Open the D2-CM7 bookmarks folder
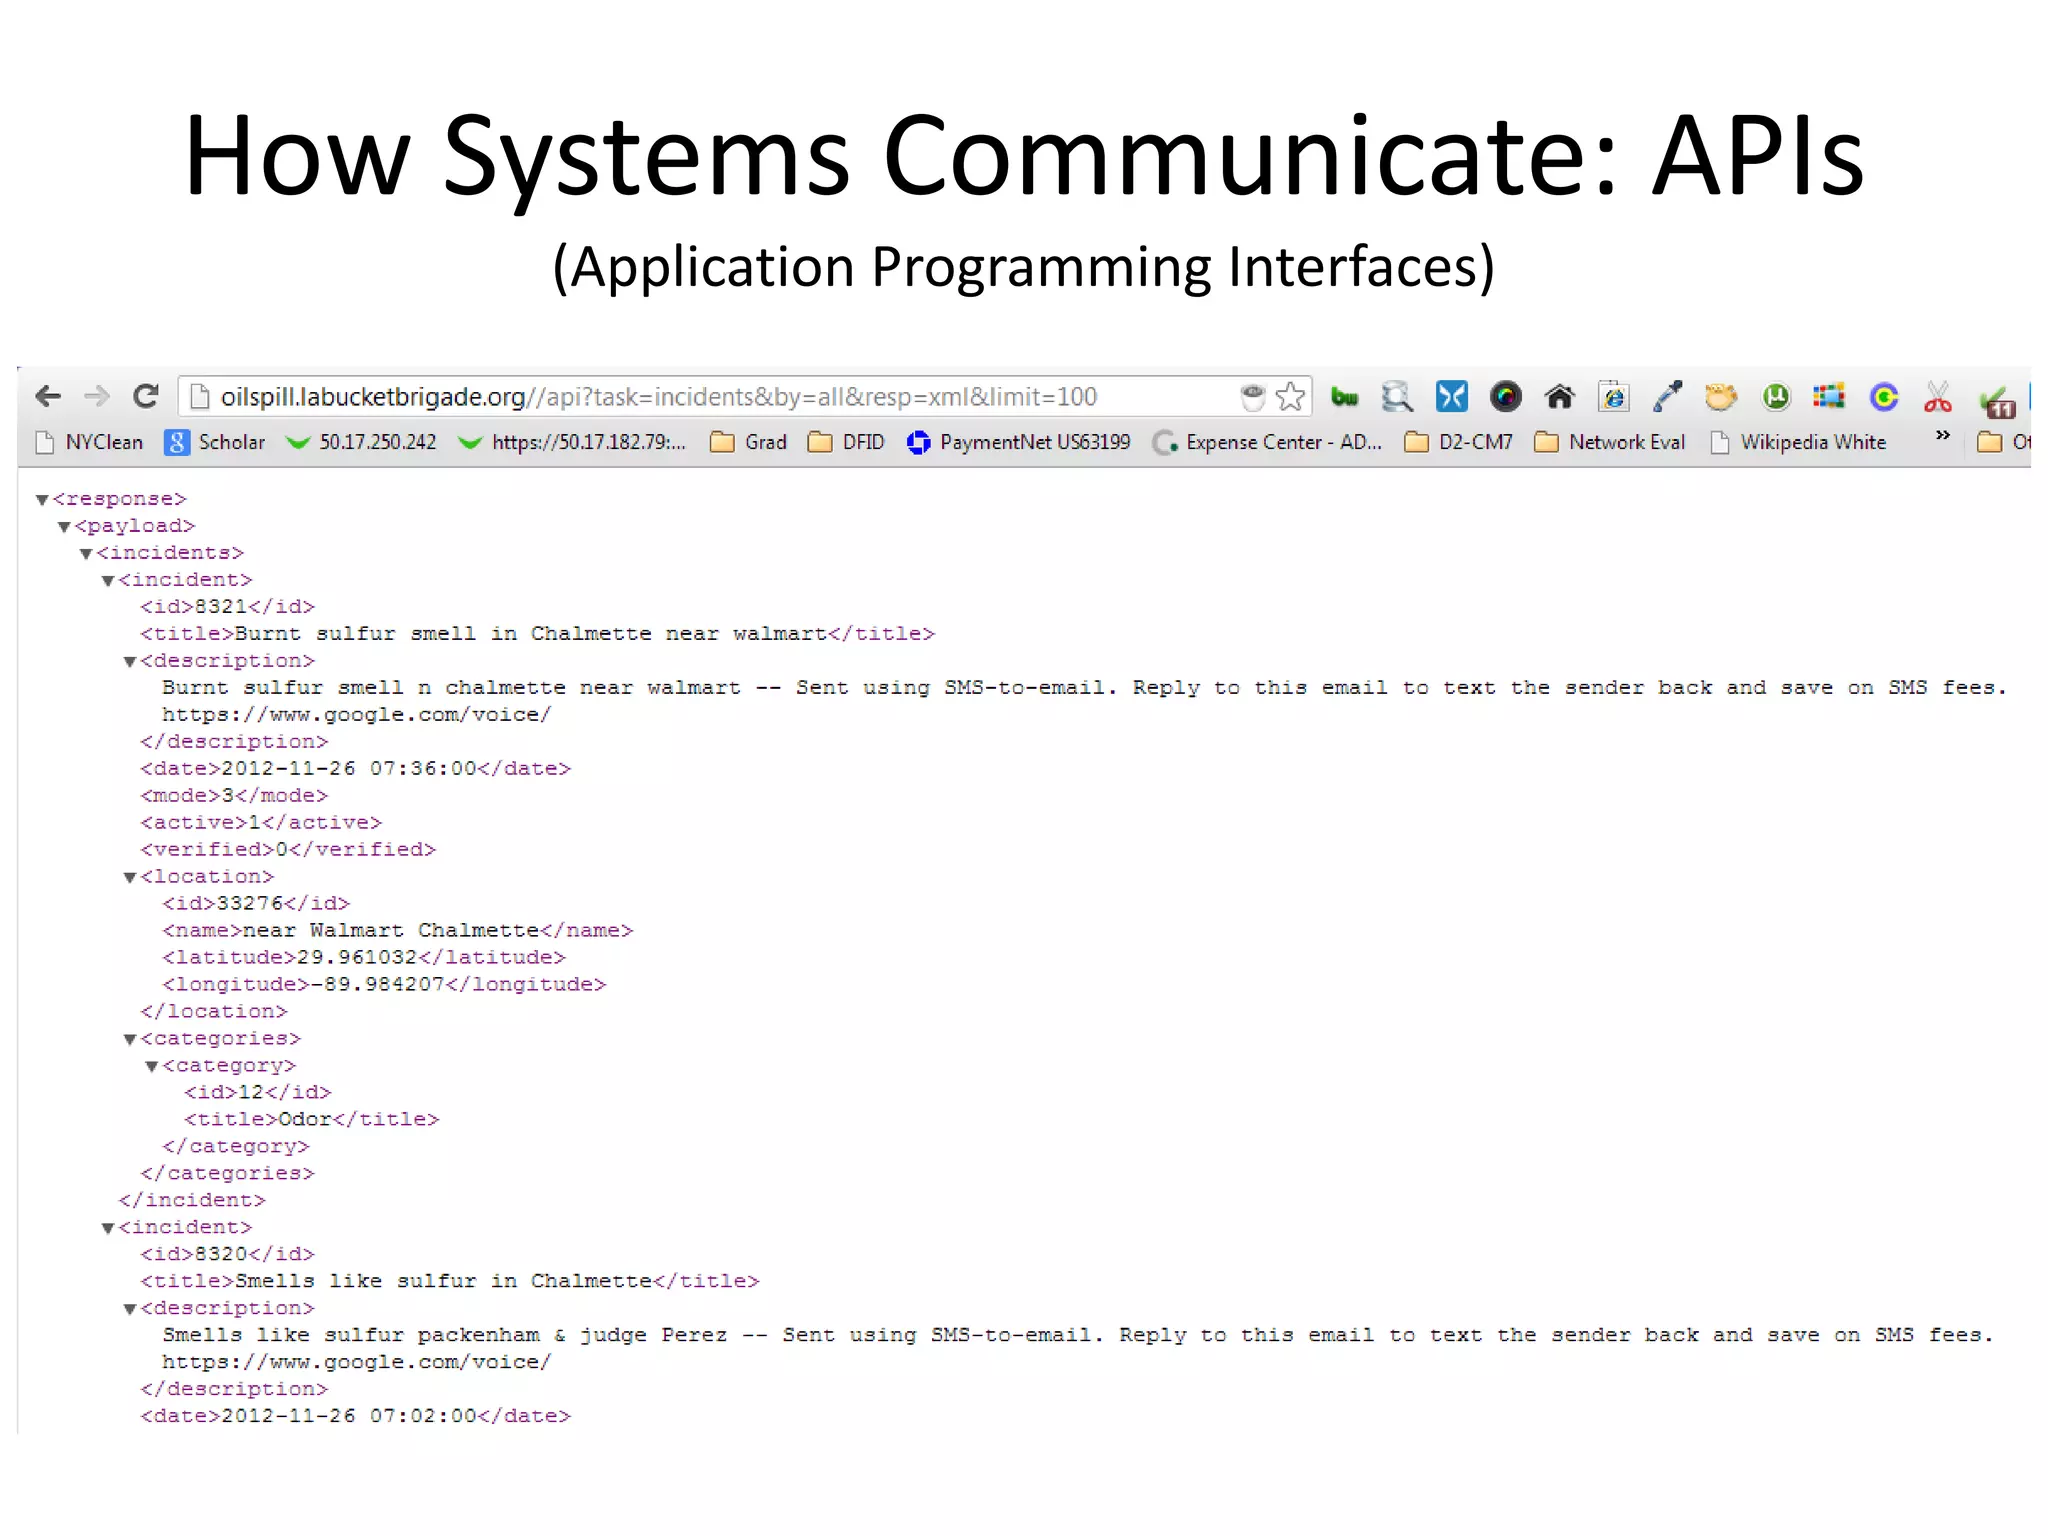 1459,442
